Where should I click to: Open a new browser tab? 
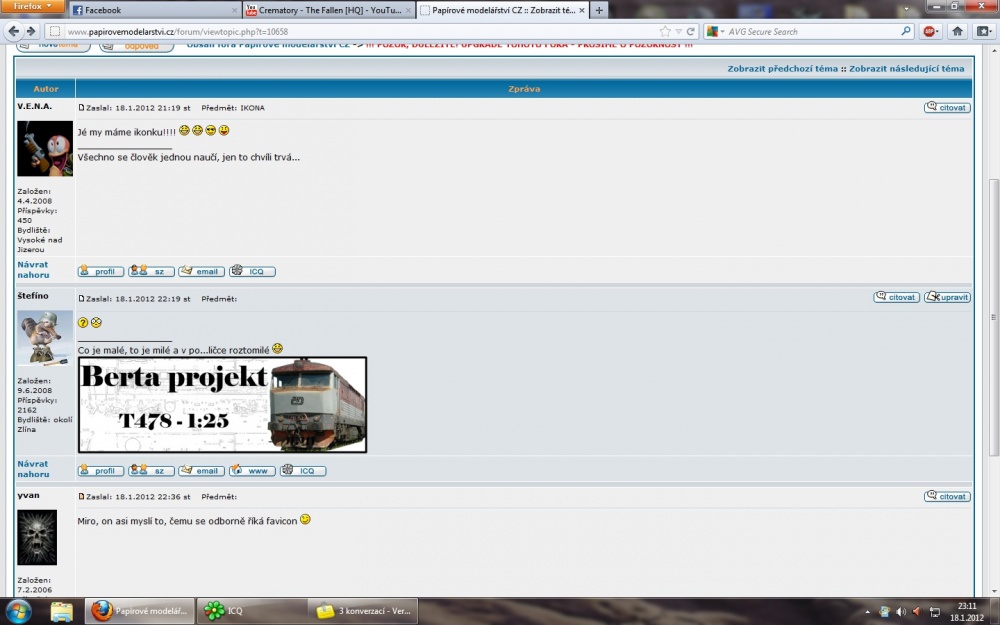599,10
